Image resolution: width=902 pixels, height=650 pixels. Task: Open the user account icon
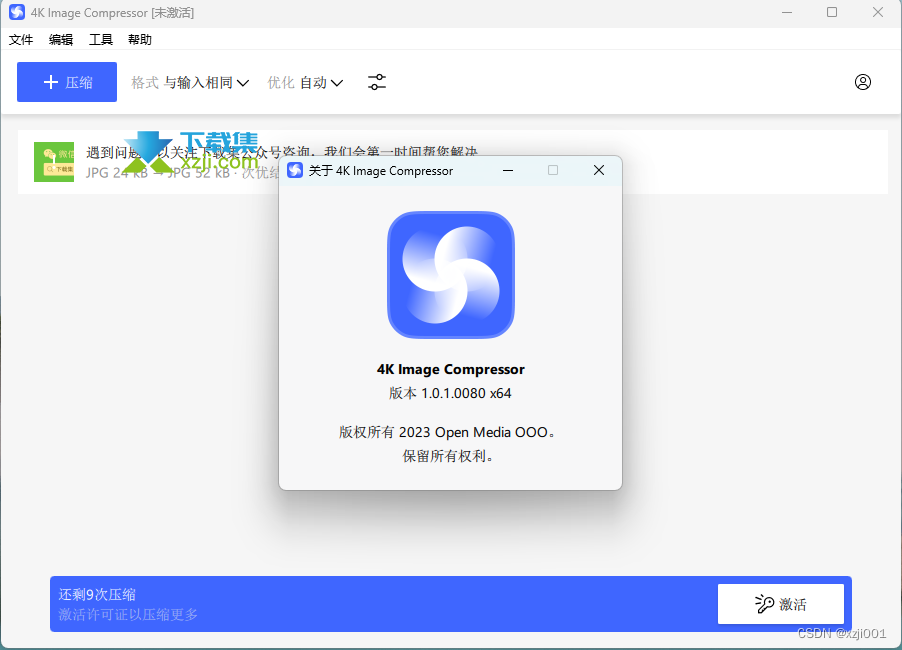862,82
